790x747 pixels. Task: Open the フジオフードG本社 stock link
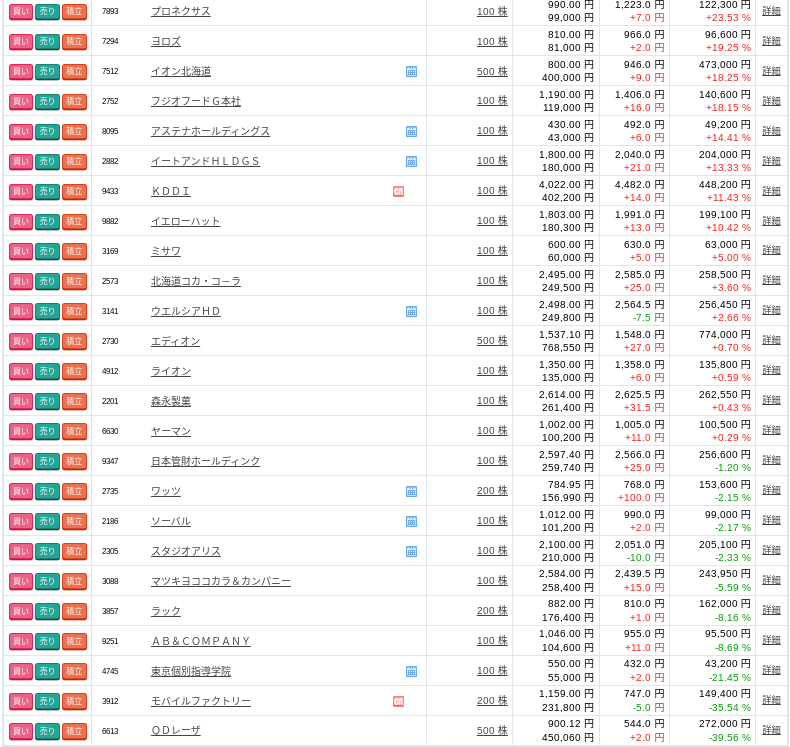[196, 101]
